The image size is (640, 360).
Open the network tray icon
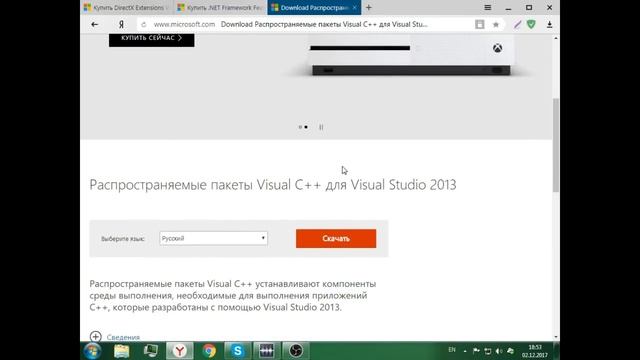pyautogui.click(x=488, y=351)
